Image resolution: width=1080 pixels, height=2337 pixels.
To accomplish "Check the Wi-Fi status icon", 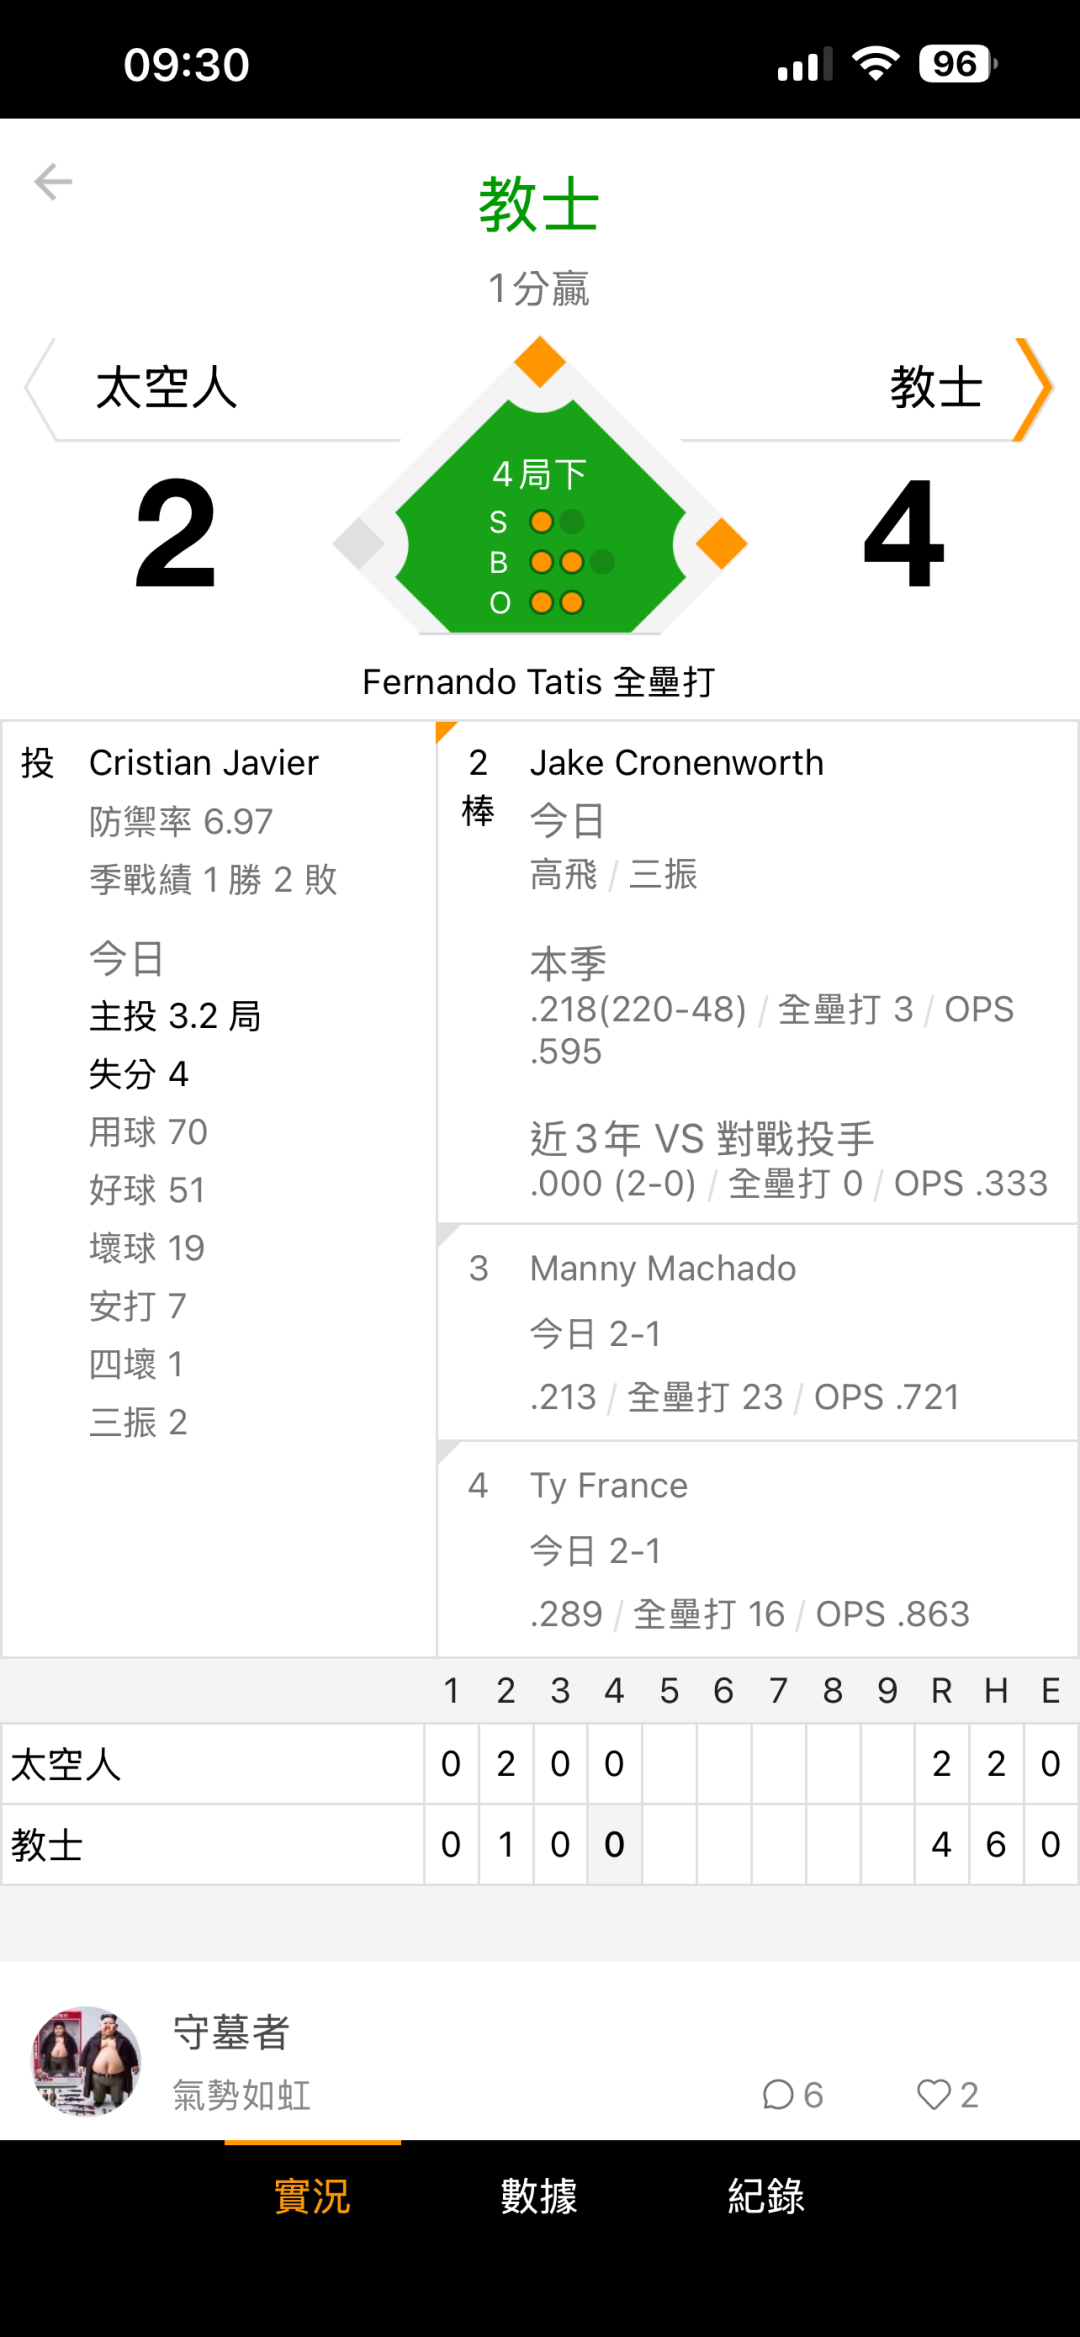I will click(x=876, y=65).
